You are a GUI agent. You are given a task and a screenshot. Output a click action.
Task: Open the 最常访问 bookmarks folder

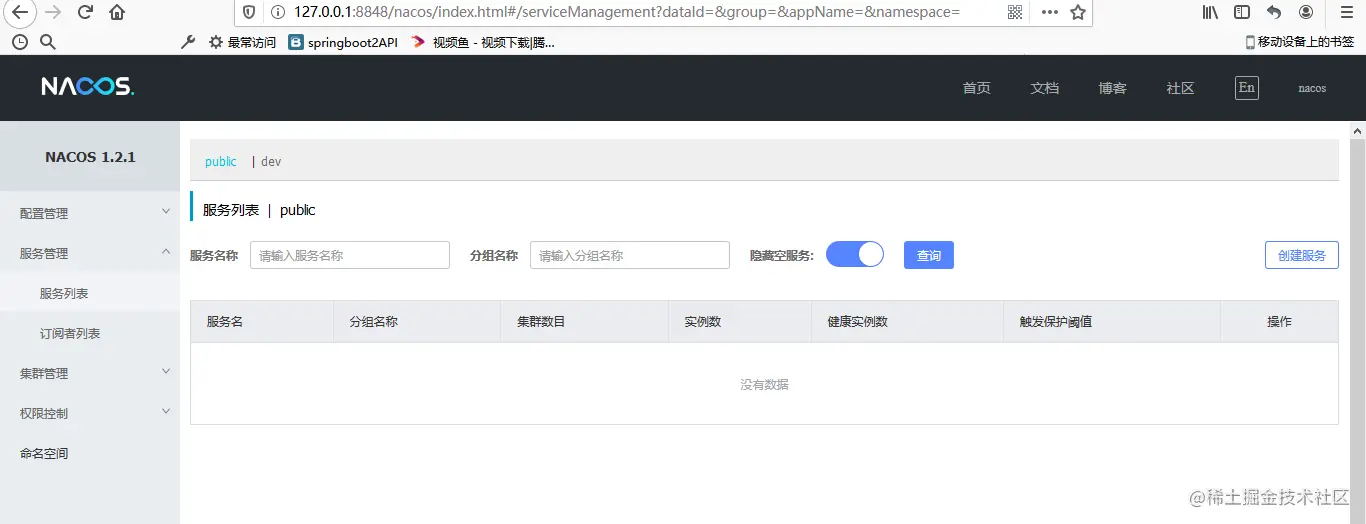click(241, 42)
